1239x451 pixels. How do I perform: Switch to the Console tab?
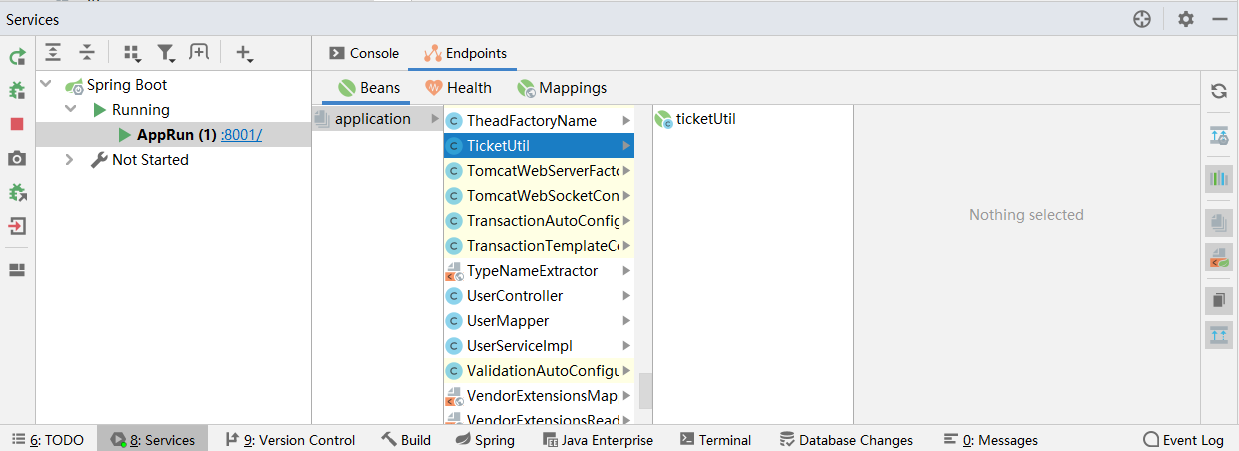364,53
